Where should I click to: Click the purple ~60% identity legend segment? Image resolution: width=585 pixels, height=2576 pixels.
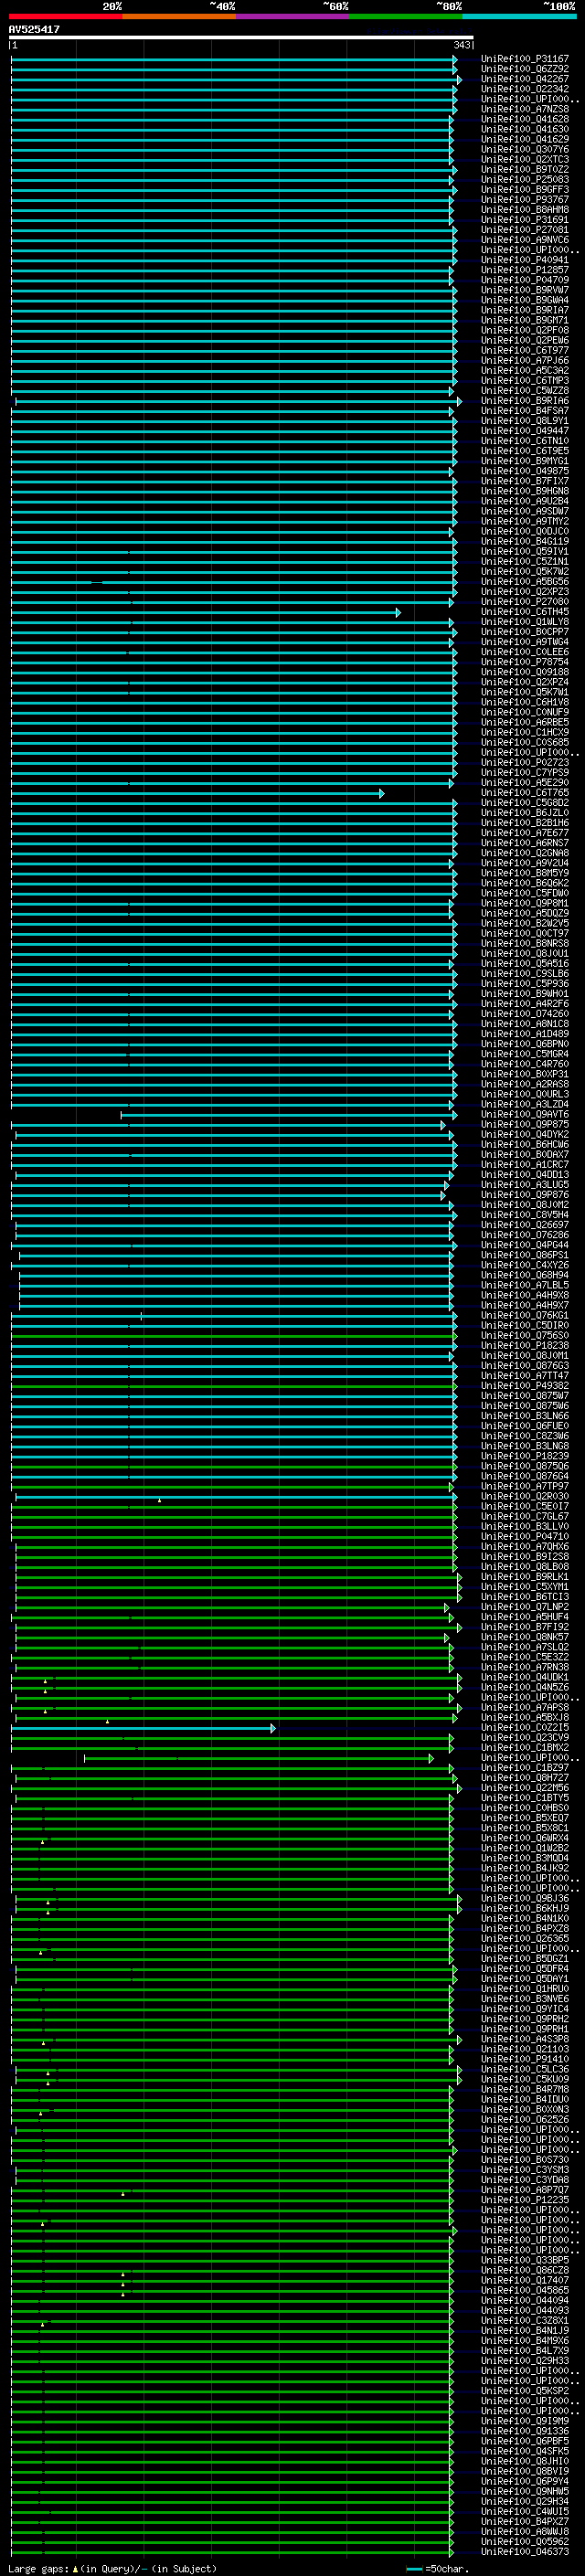(292, 16)
